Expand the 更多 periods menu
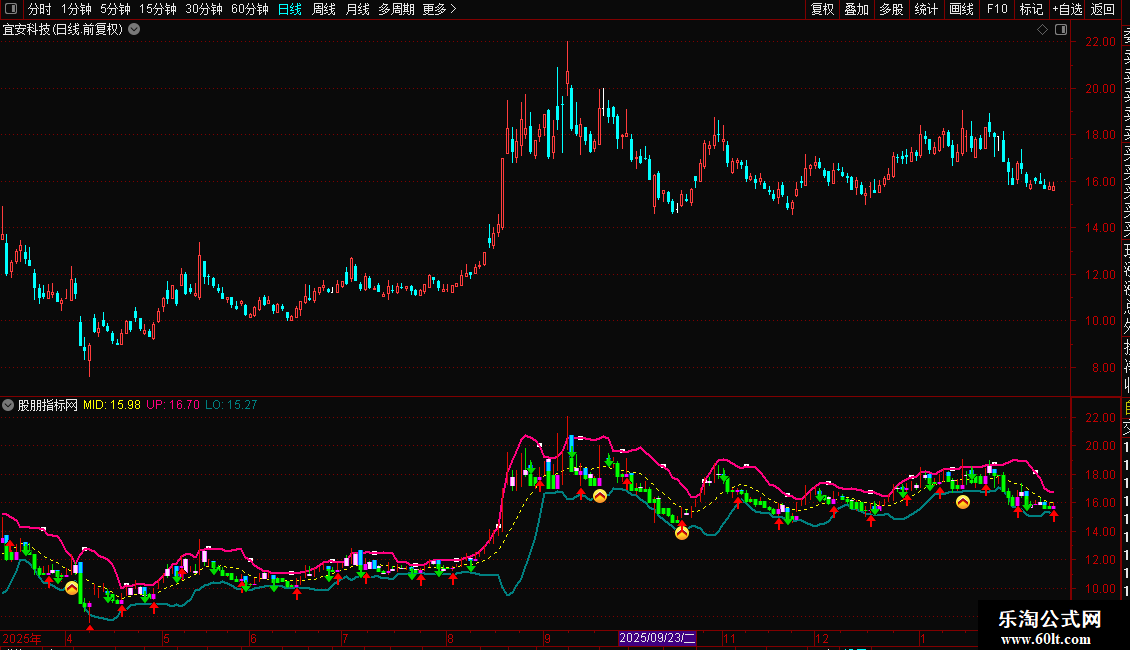 click(x=439, y=9)
